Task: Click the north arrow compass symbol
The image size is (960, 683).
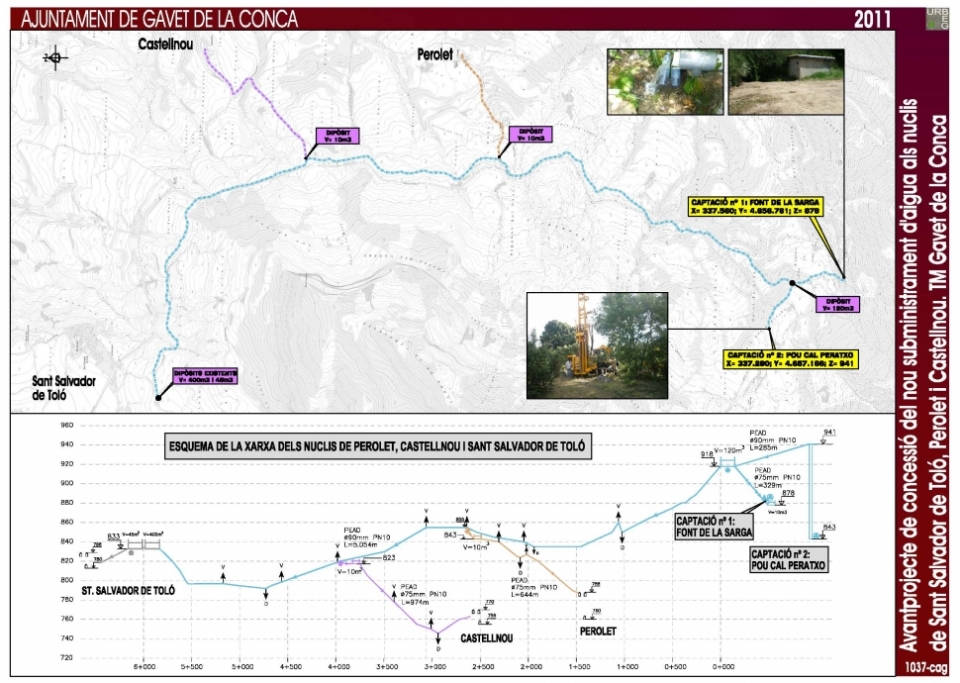Action: 54,58
